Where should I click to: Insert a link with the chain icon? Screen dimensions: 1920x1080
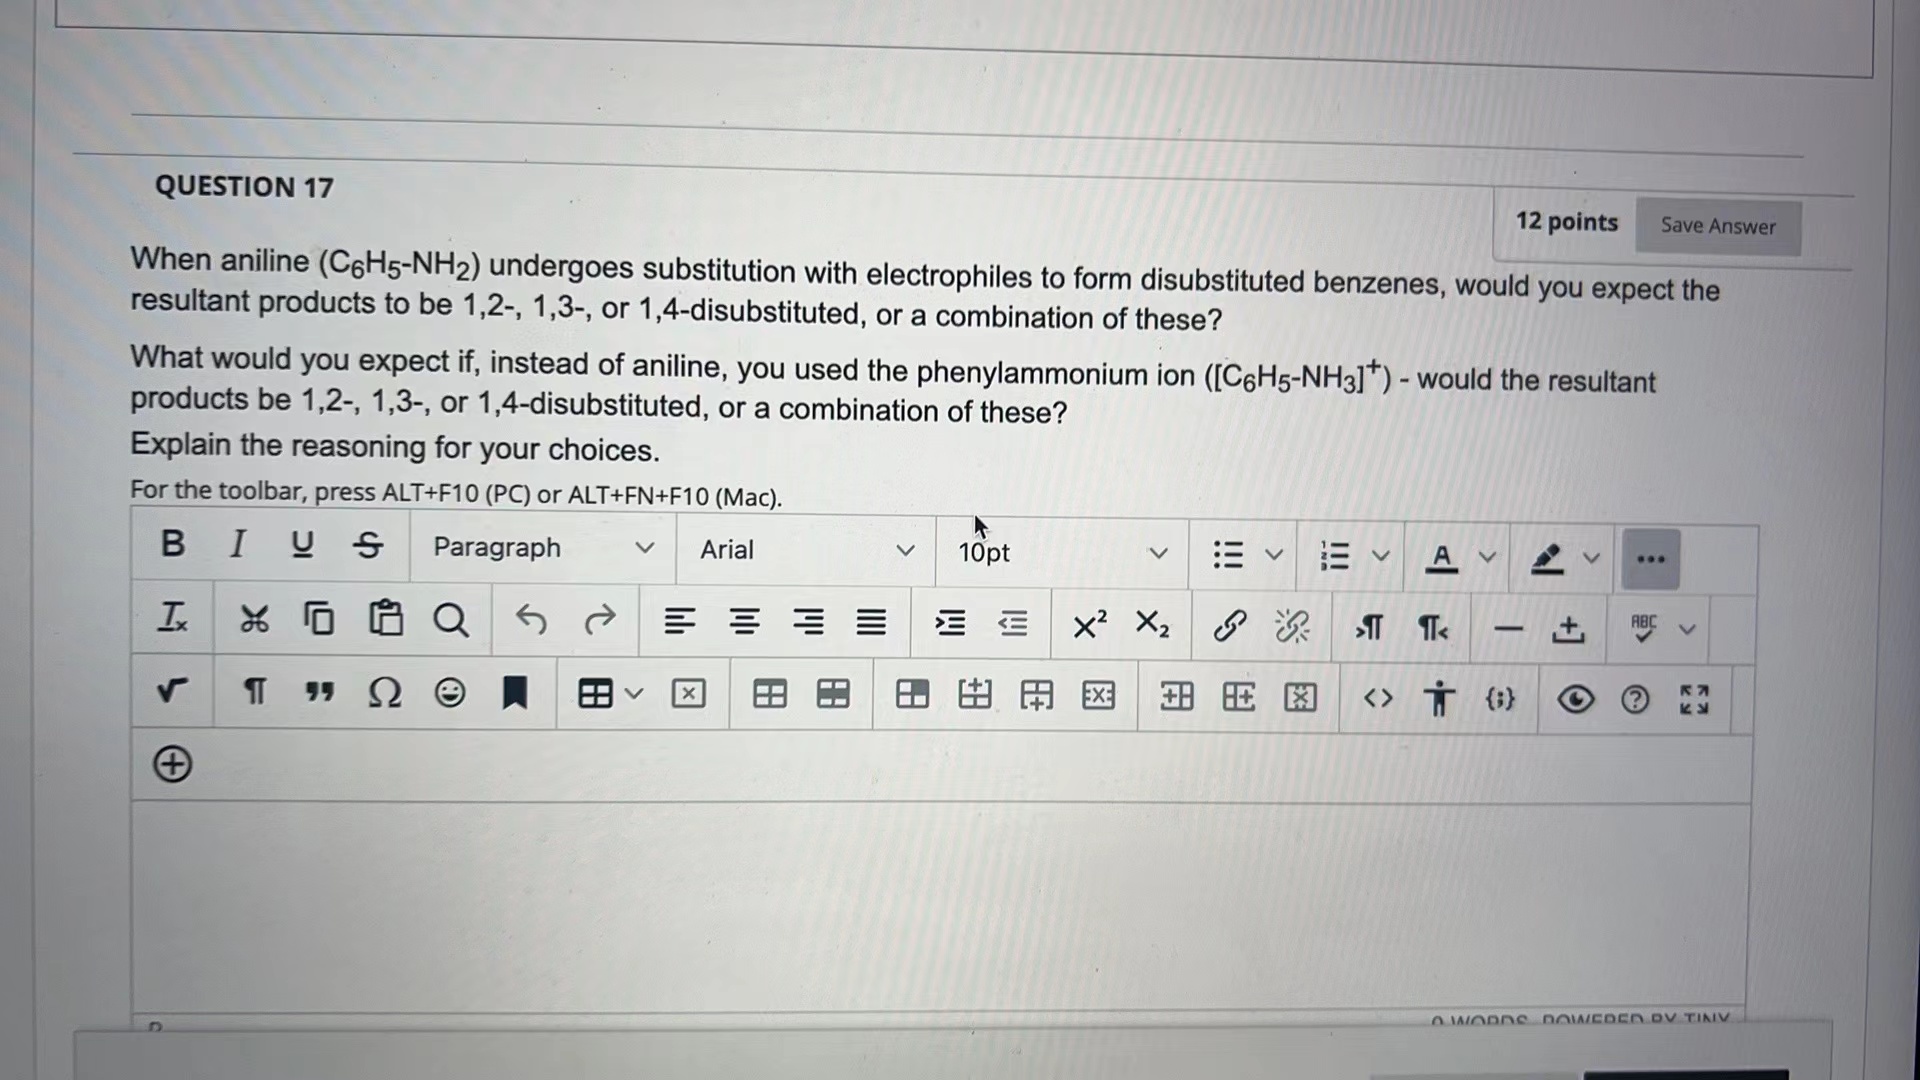point(1229,627)
